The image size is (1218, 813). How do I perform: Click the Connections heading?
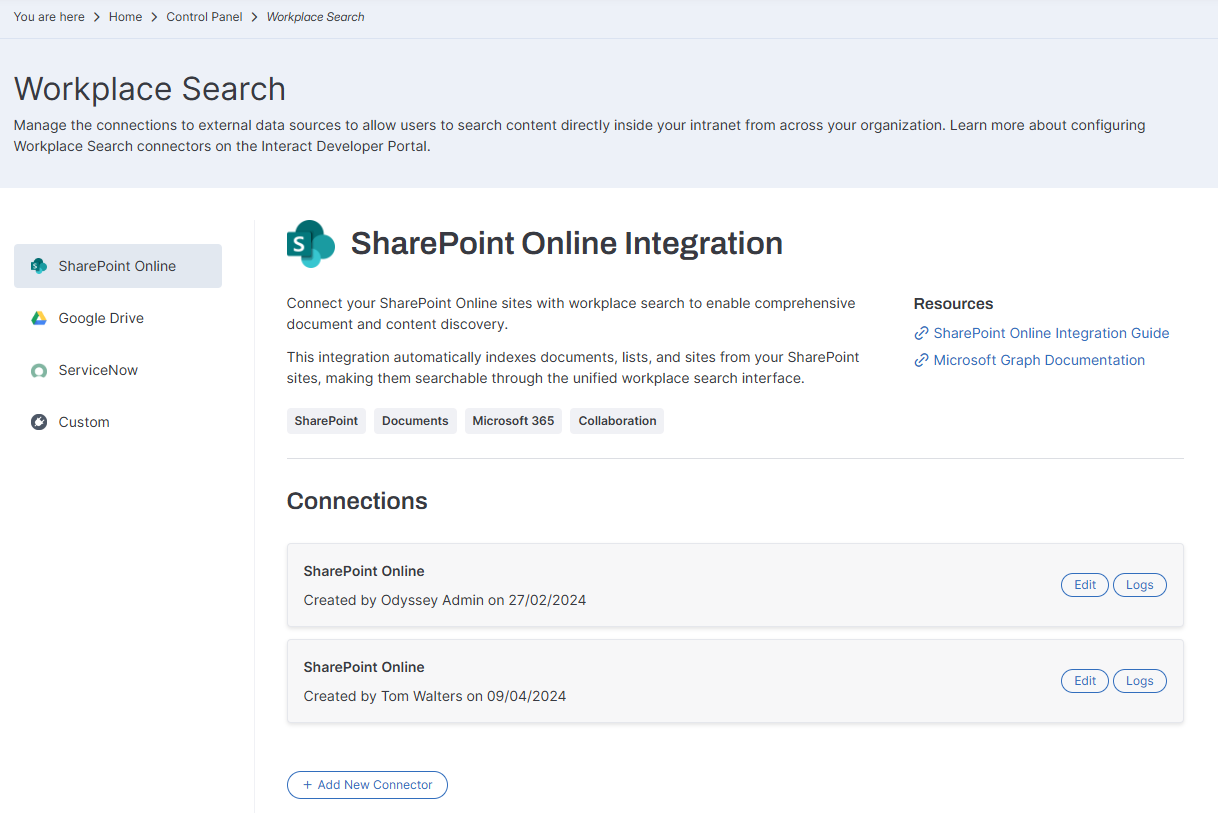click(357, 501)
